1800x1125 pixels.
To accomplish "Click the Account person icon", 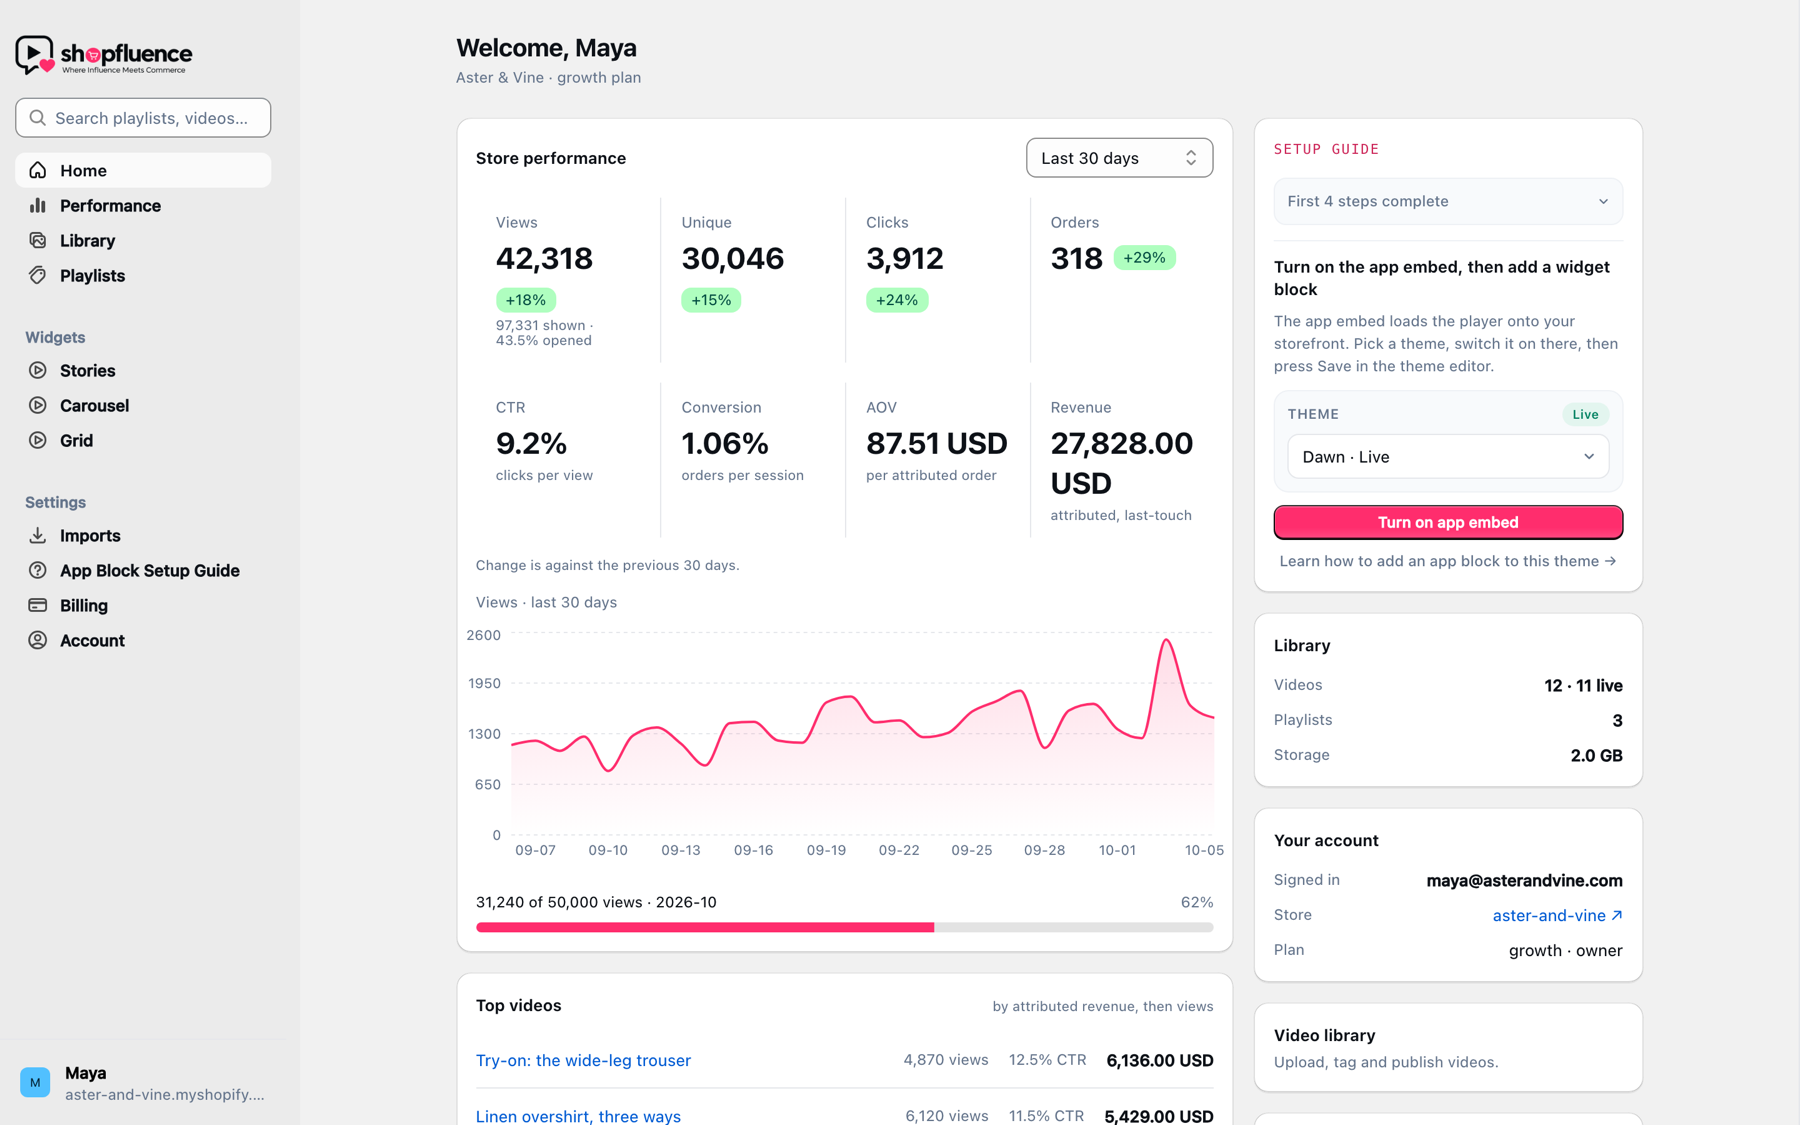I will [38, 640].
